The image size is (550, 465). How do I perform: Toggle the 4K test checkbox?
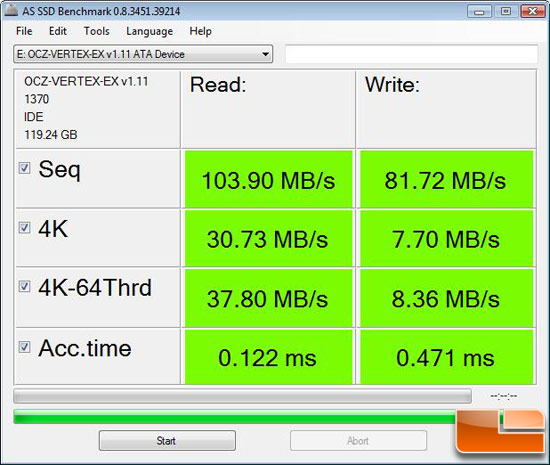24,228
